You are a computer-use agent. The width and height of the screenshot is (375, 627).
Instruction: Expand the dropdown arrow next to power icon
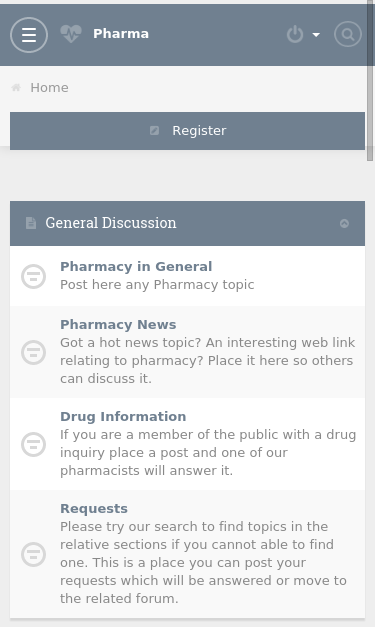pyautogui.click(x=316, y=35)
